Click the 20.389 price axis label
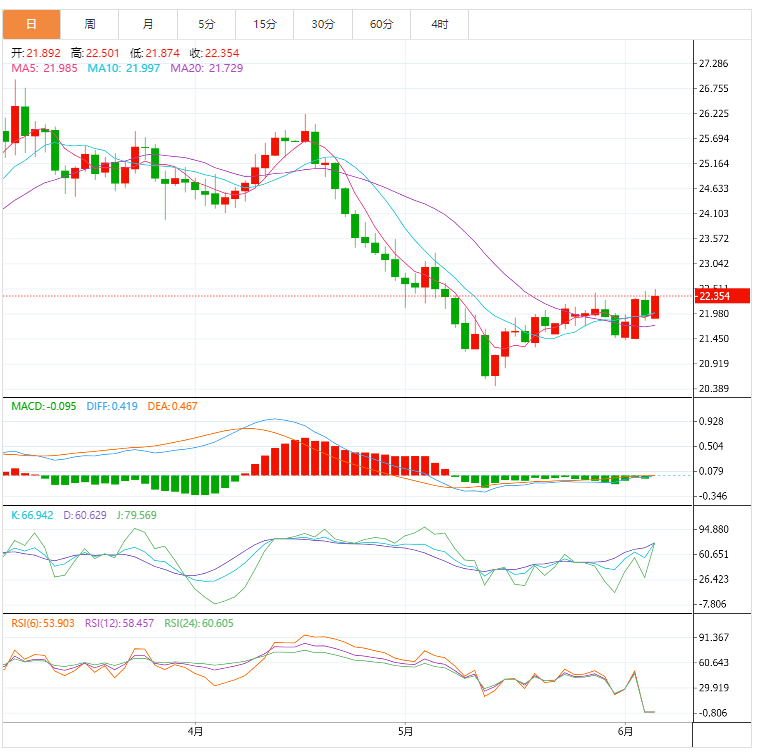Screen dimensions: 764x755 click(713, 389)
